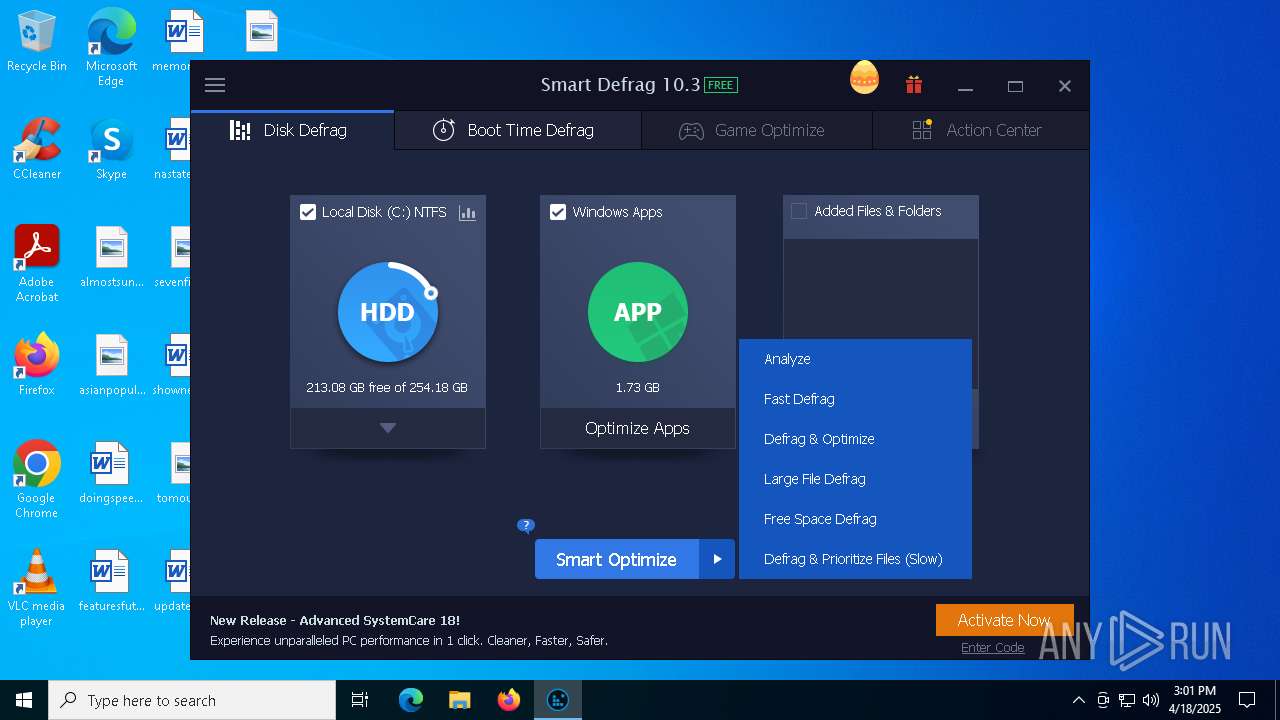Image resolution: width=1280 pixels, height=720 pixels.
Task: Choose Free Space Defrag option
Action: [x=855, y=519]
